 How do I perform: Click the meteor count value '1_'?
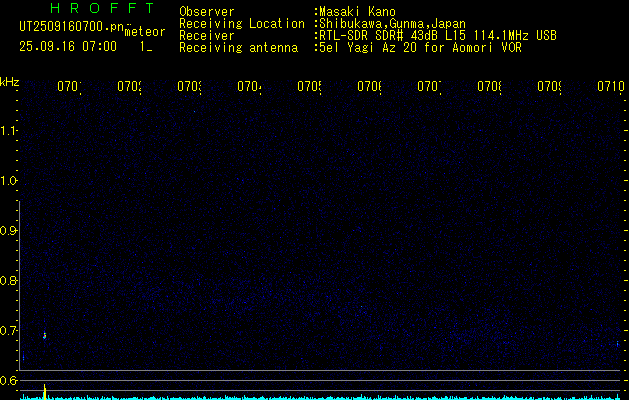point(146,47)
